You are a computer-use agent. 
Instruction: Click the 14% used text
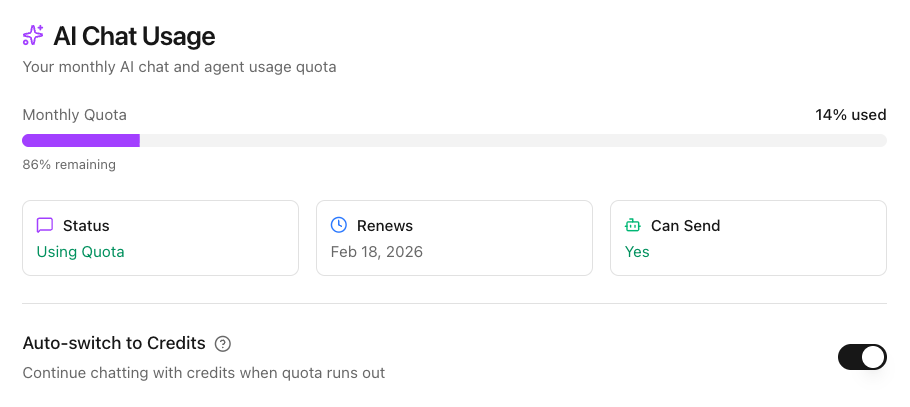pyautogui.click(x=850, y=115)
